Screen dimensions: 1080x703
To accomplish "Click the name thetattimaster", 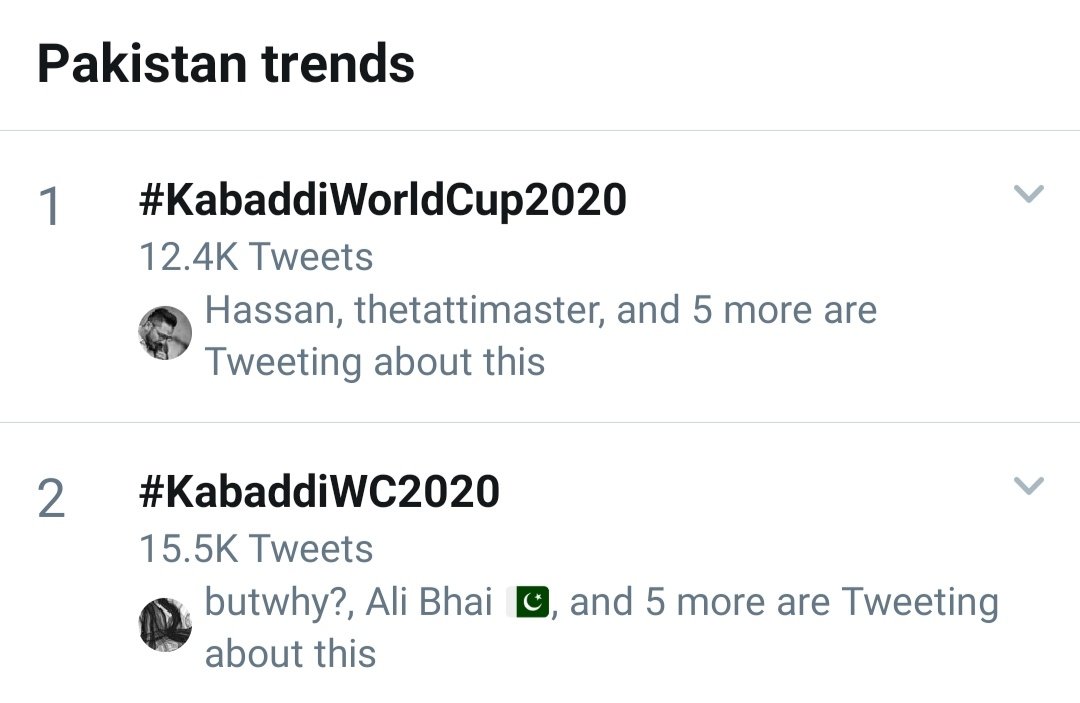I will pyautogui.click(x=480, y=310).
